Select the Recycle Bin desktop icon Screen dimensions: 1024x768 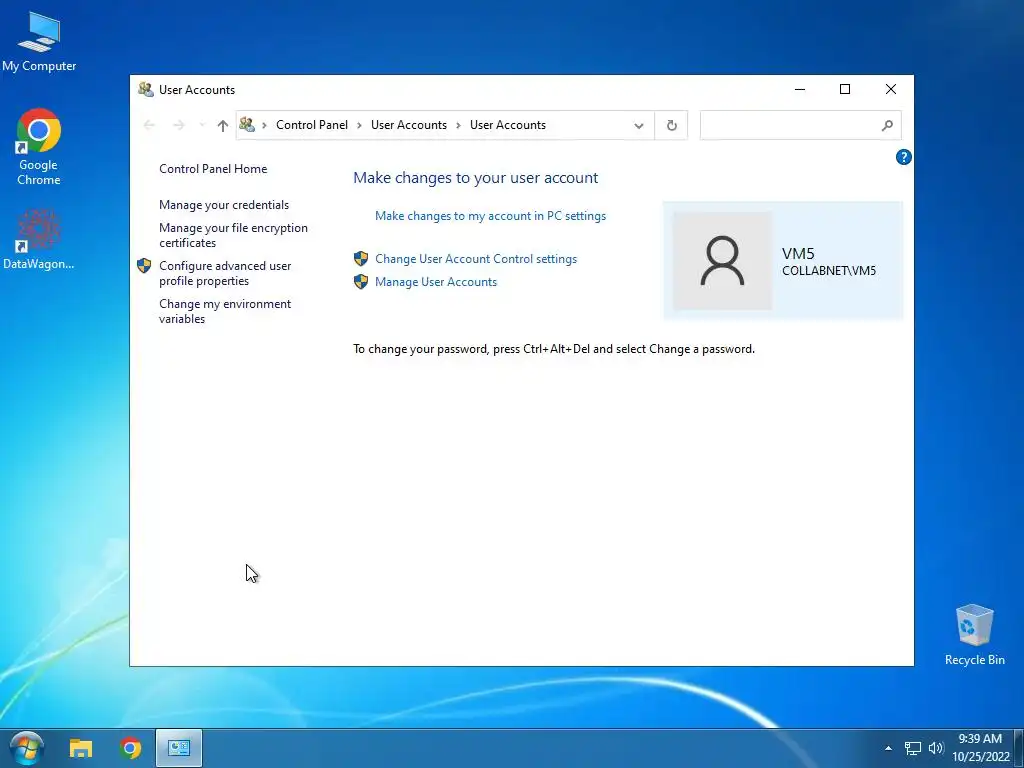(x=974, y=634)
